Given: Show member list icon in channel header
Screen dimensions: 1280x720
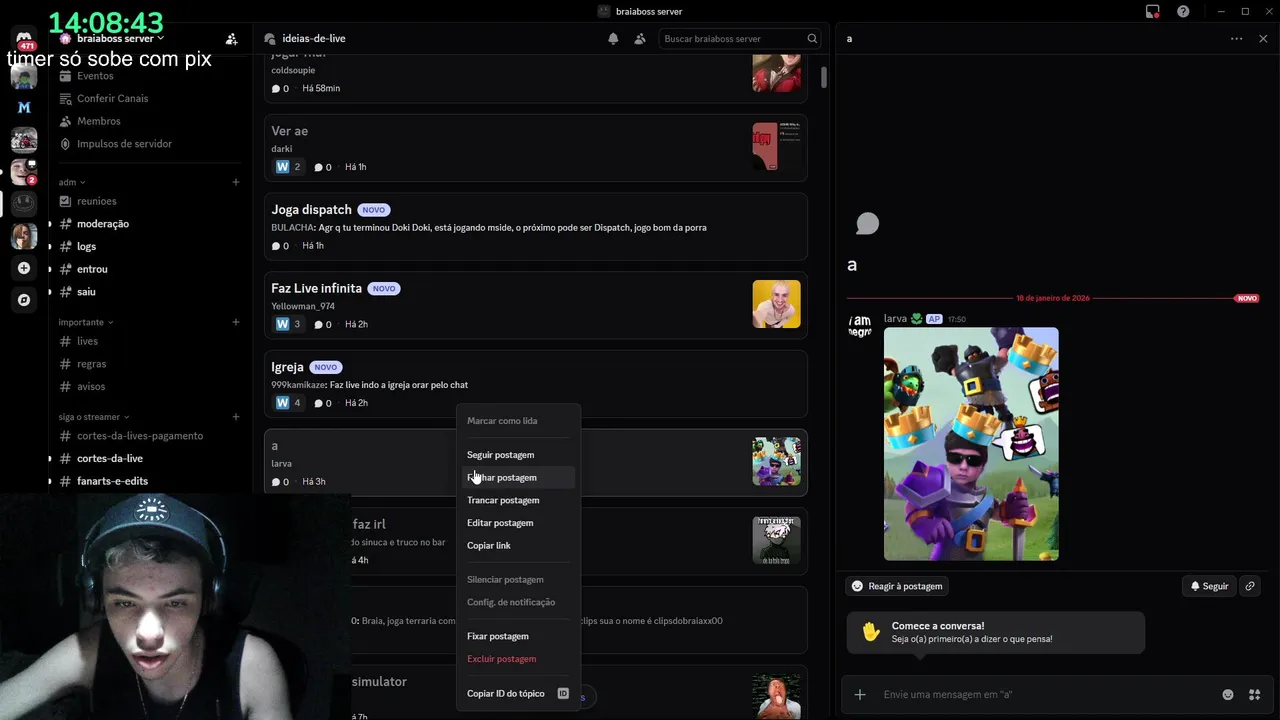Looking at the screenshot, I should 640,39.
